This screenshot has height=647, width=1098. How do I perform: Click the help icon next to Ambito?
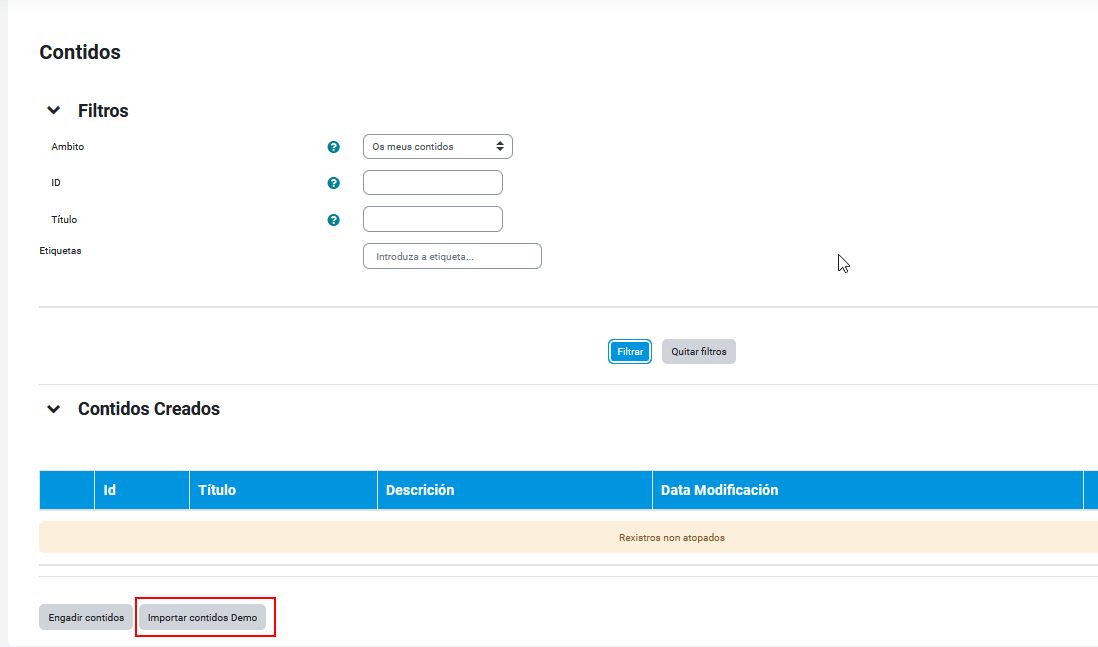tap(334, 147)
